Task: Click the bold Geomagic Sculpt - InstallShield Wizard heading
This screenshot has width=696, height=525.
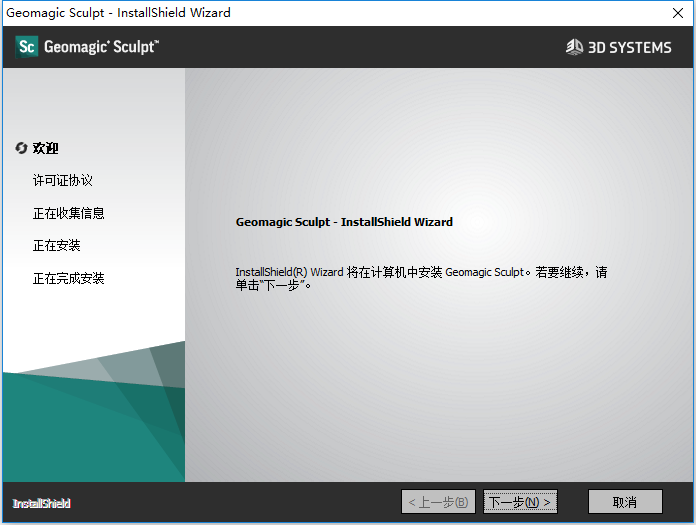Action: pyautogui.click(x=344, y=222)
